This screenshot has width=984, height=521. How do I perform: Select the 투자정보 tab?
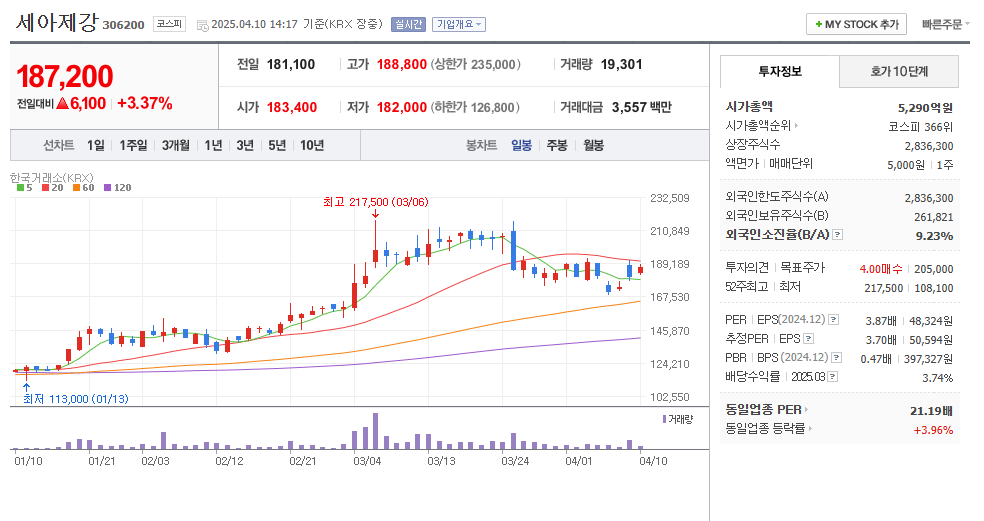point(779,71)
